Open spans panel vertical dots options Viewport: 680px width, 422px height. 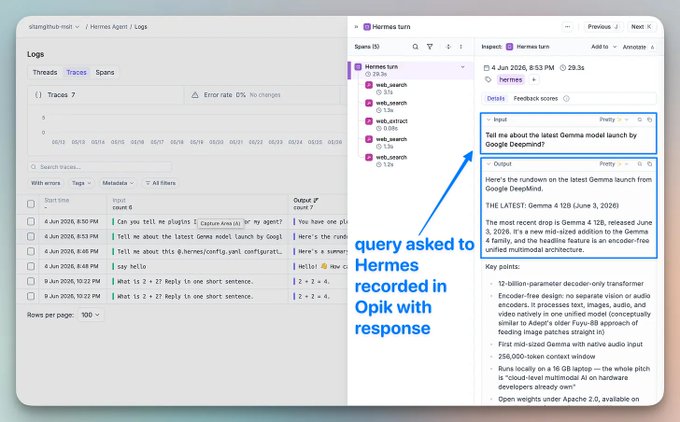coord(461,47)
